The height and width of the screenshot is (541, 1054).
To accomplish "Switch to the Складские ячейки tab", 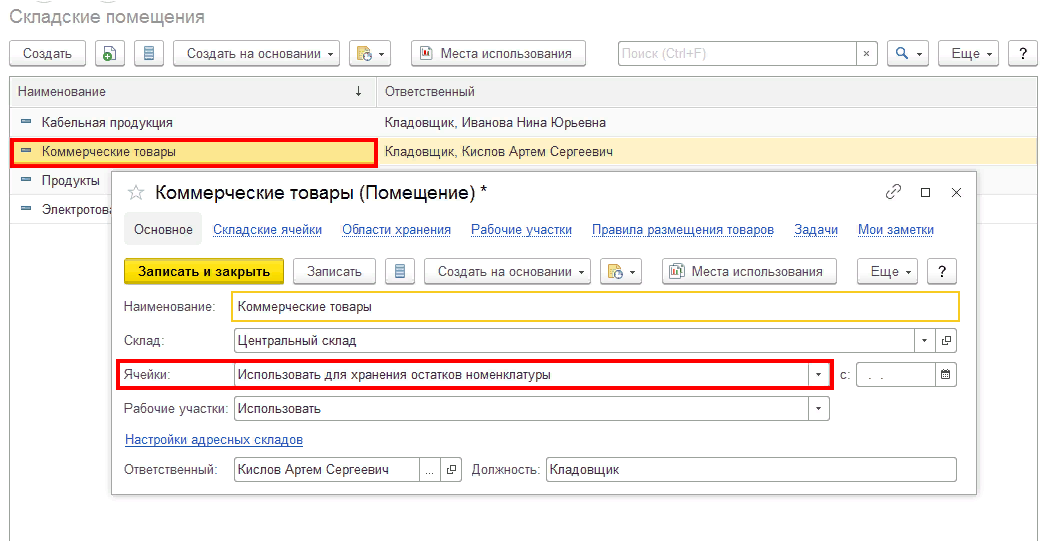I will click(267, 230).
